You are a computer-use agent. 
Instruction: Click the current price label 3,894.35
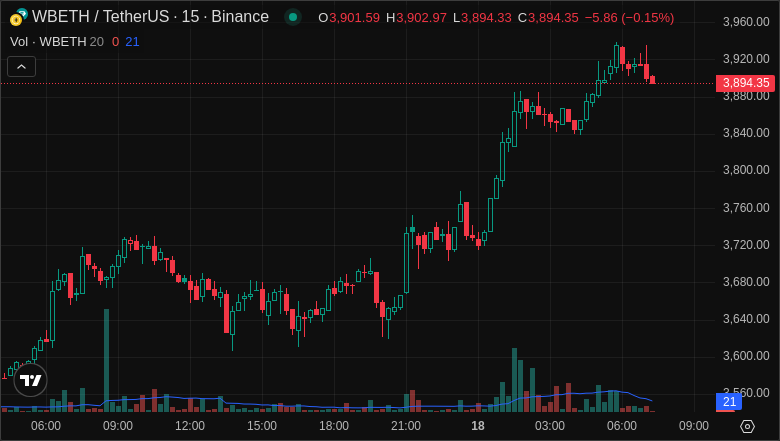745,83
